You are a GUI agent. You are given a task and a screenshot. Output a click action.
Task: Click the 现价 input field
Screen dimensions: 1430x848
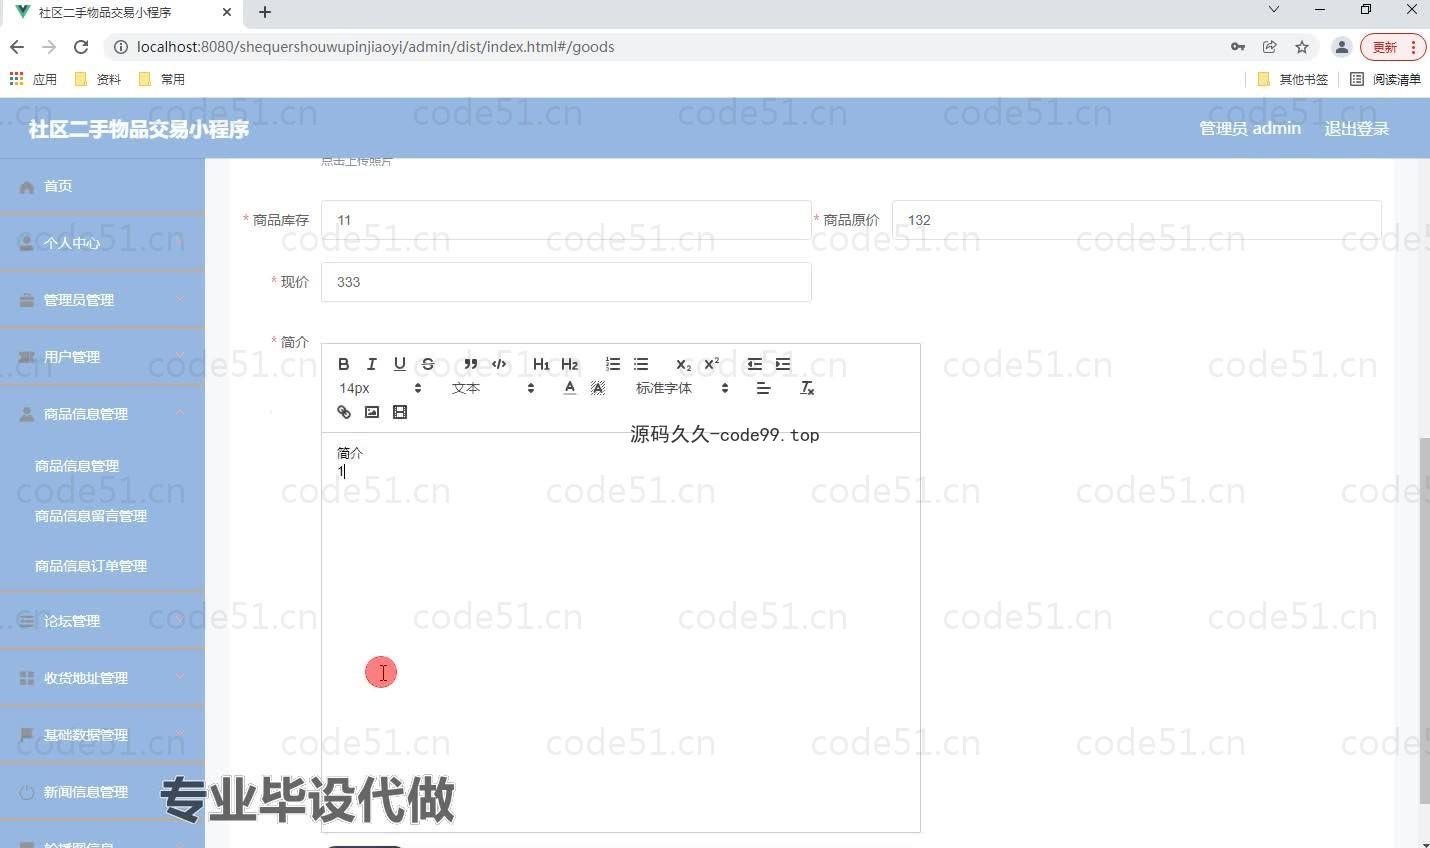566,282
